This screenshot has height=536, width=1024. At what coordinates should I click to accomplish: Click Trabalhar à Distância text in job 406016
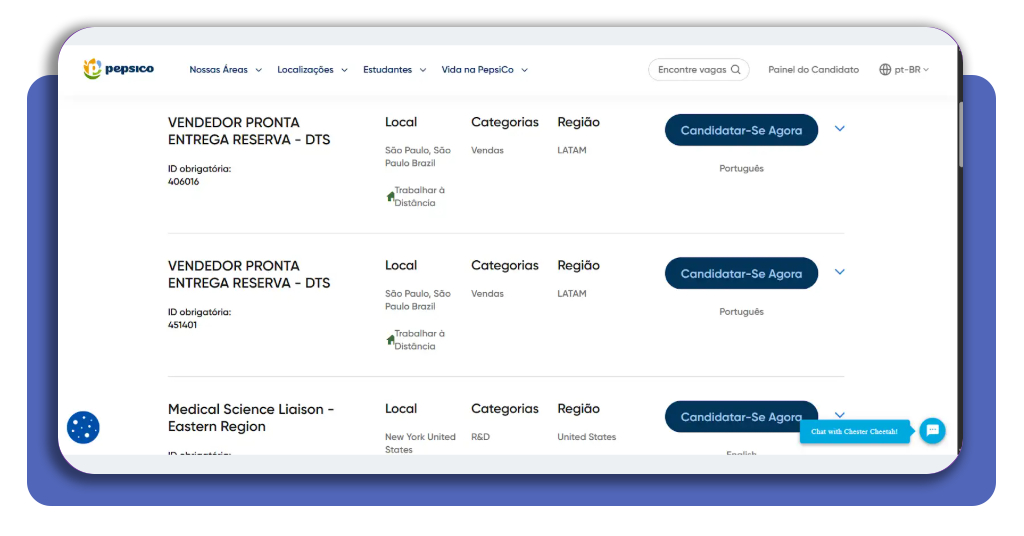click(419, 197)
